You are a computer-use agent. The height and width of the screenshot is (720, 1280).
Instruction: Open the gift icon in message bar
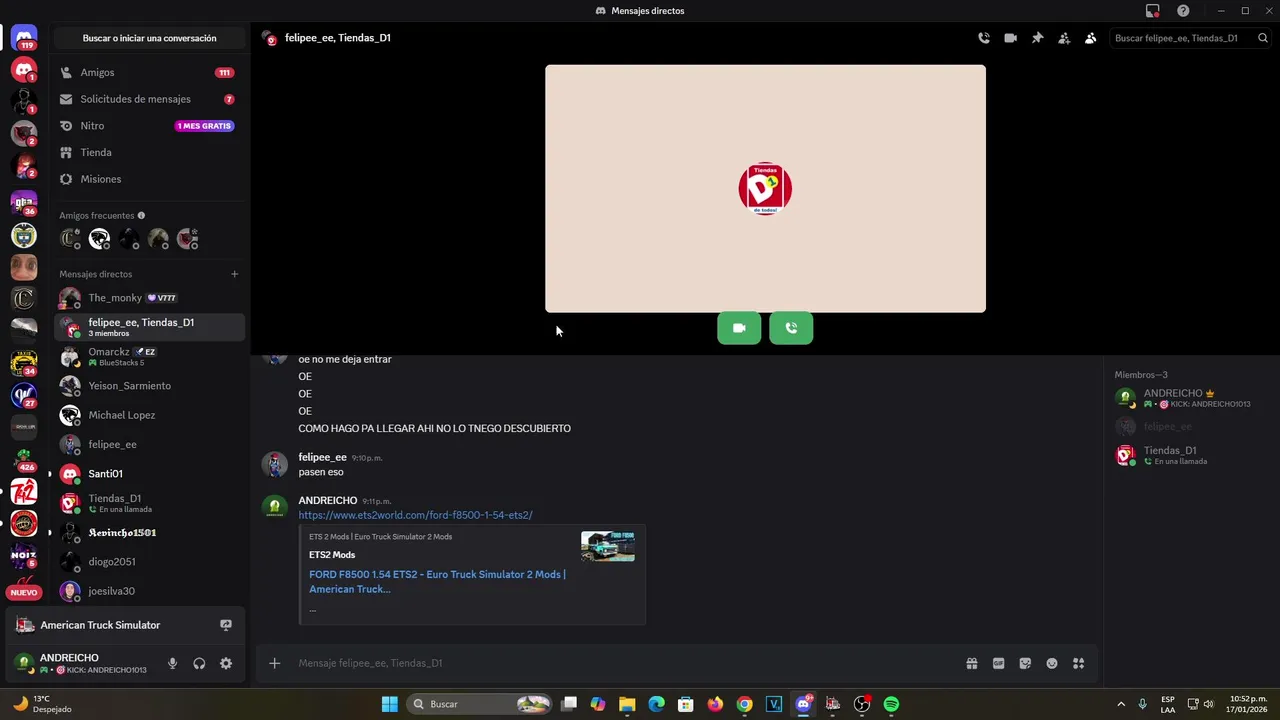point(971,663)
